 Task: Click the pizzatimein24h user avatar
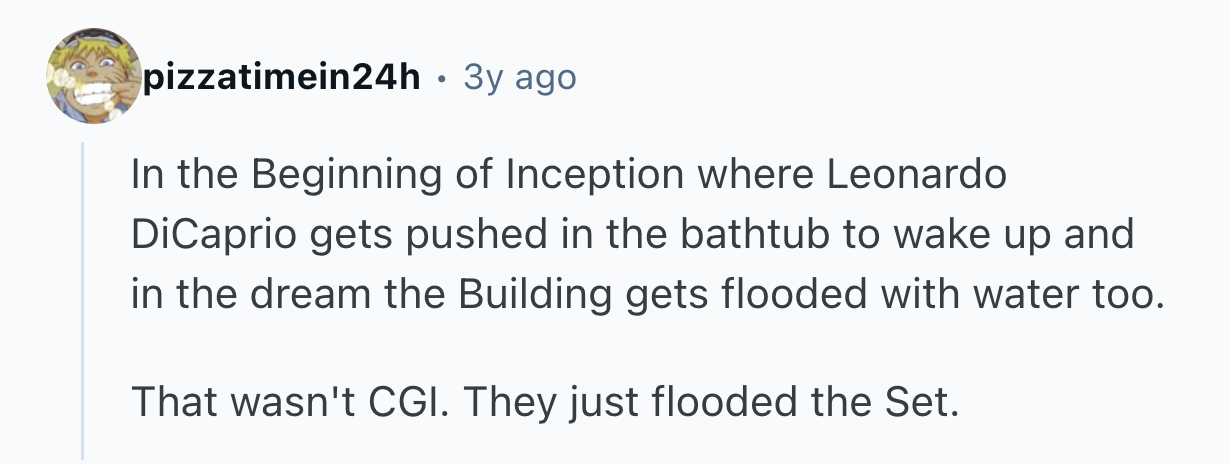point(94,76)
